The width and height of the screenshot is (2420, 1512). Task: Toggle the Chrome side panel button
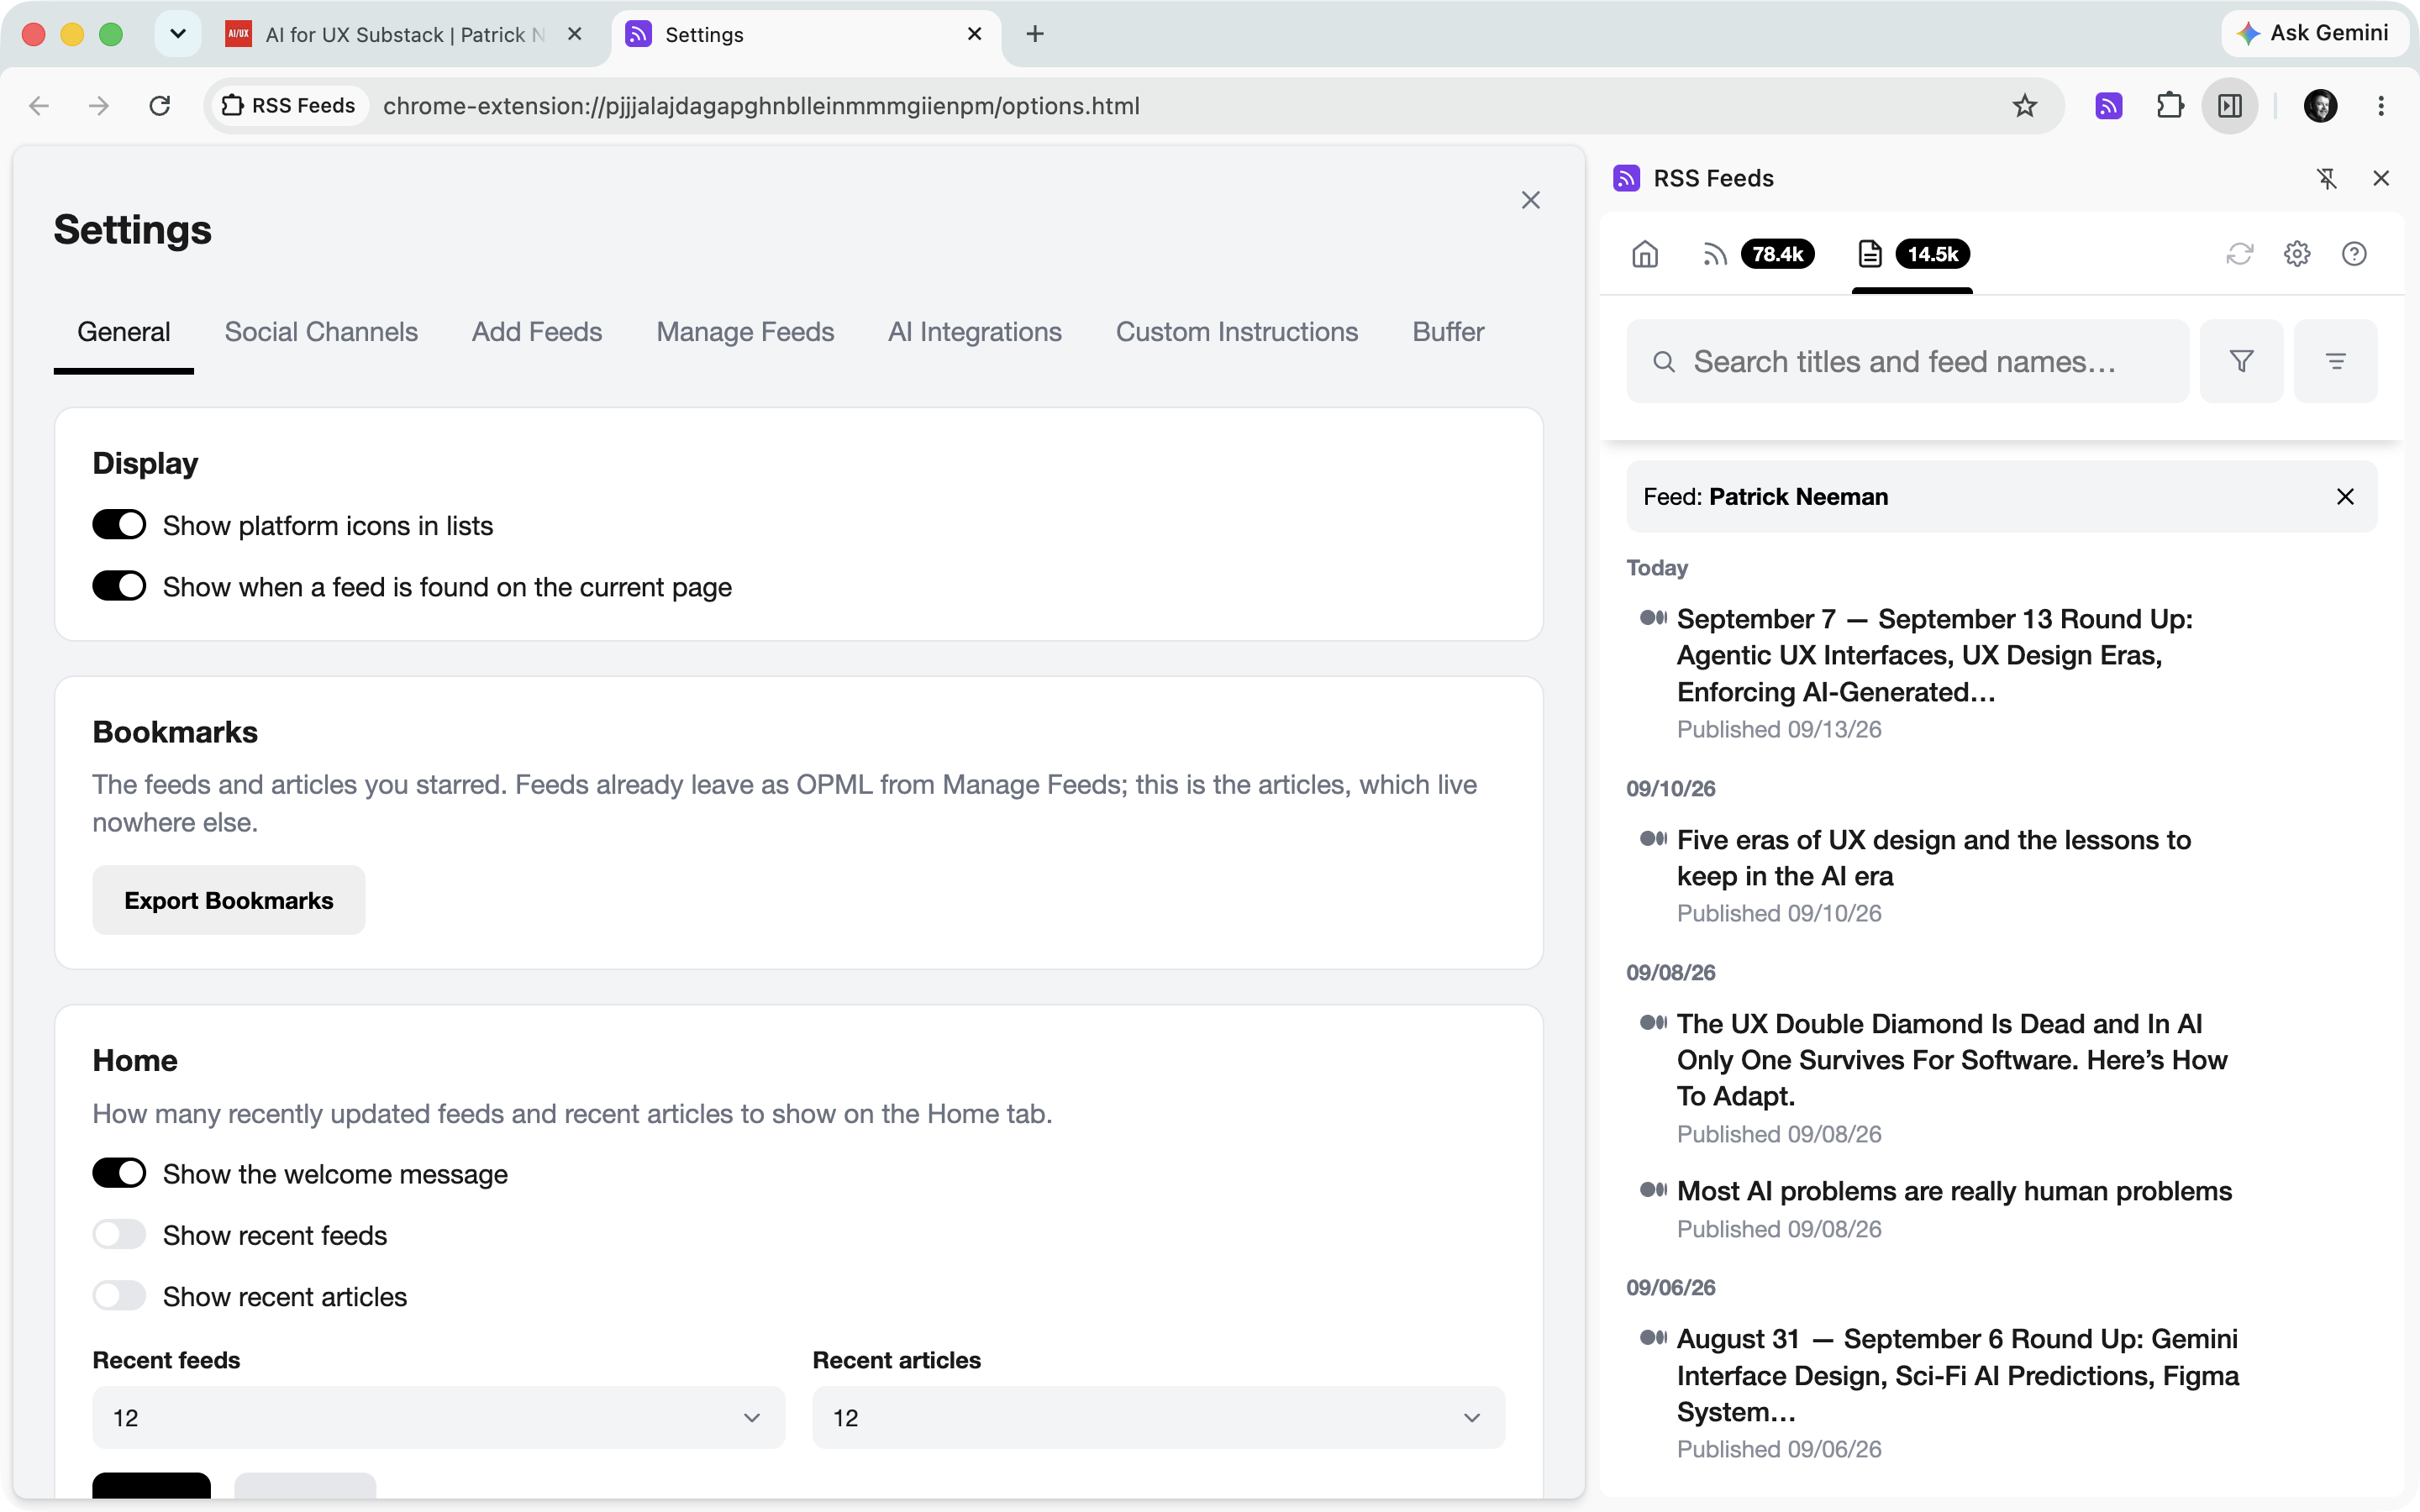pyautogui.click(x=2230, y=106)
